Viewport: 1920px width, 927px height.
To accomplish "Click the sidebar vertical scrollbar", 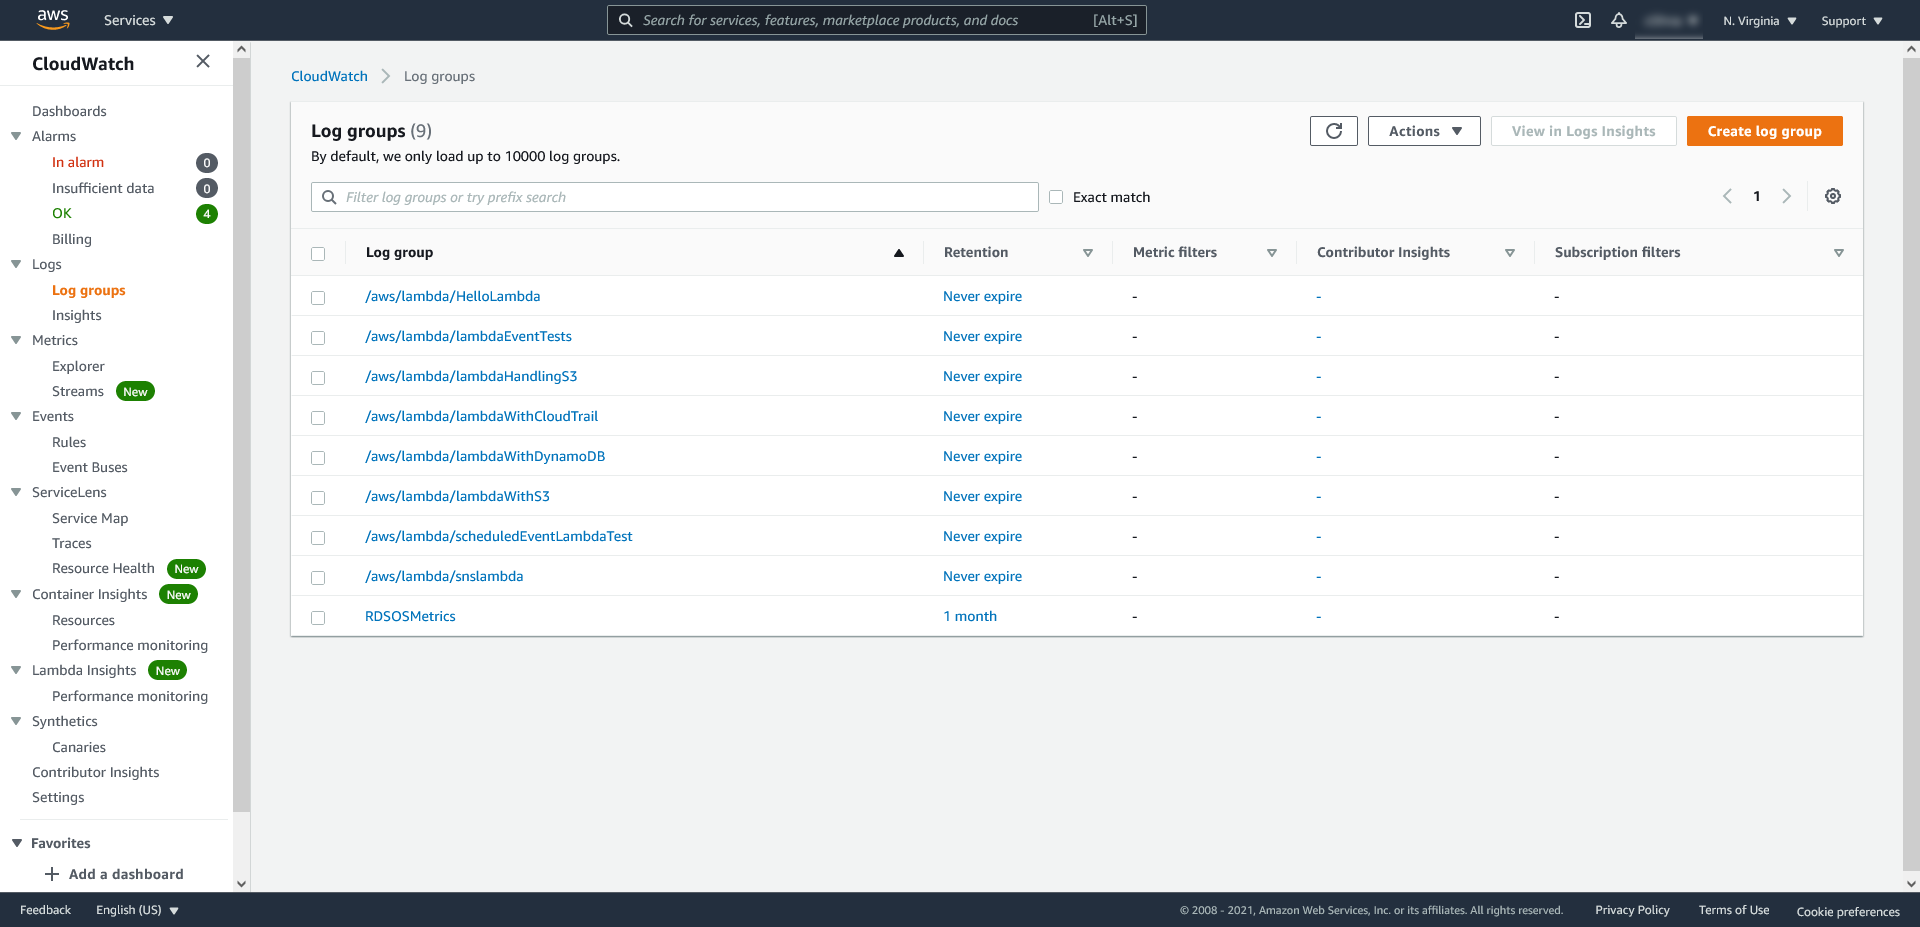I will coord(241,435).
